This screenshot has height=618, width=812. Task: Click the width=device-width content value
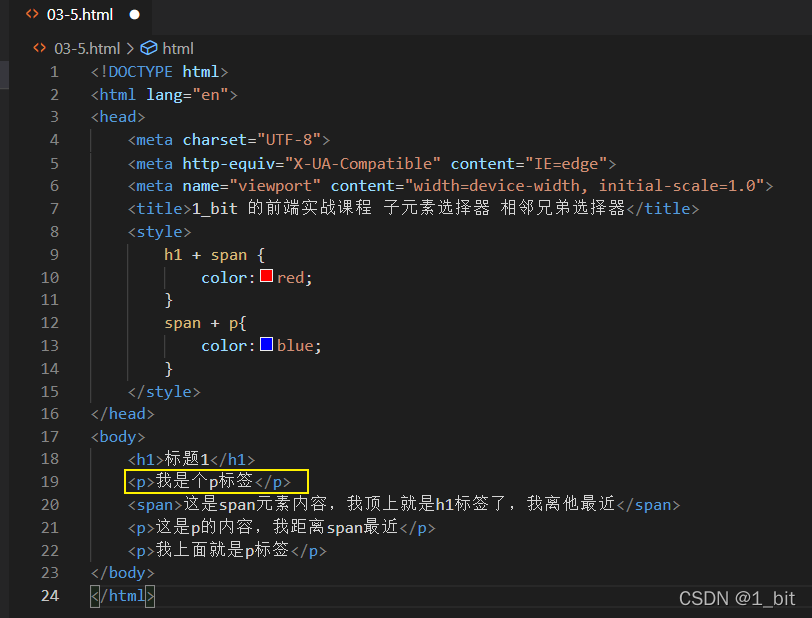tap(585, 186)
